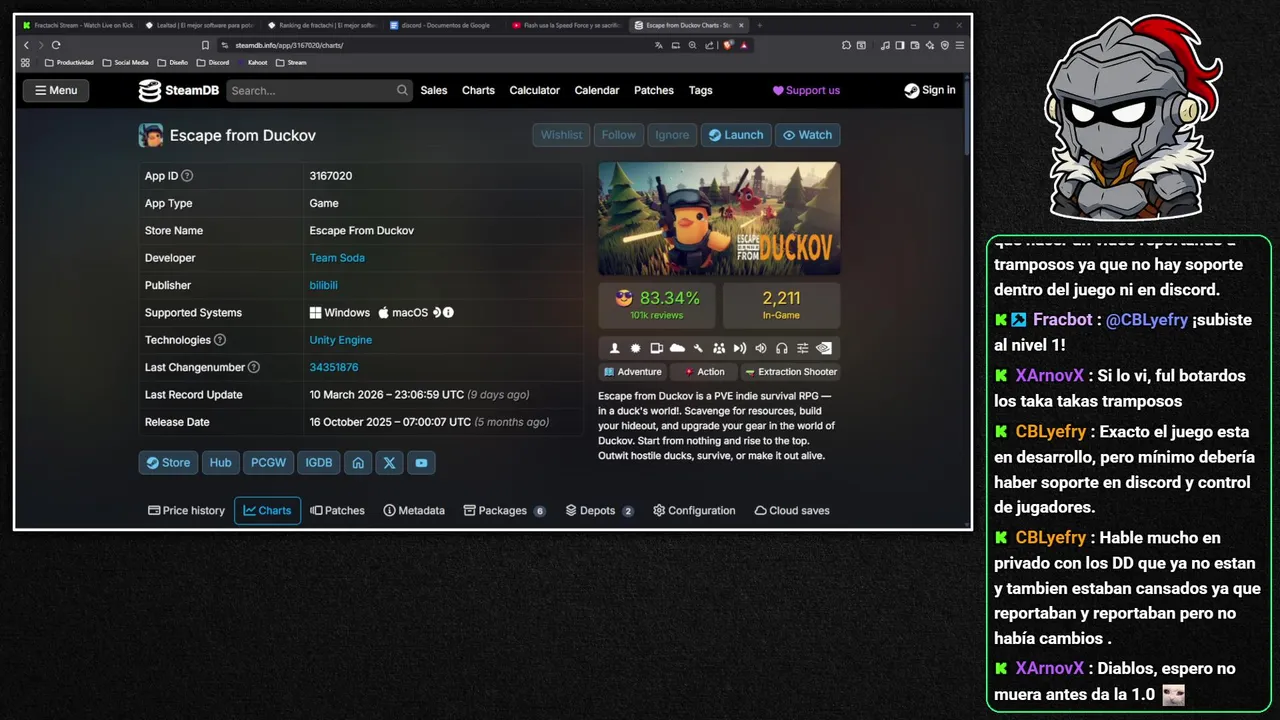This screenshot has height=720, width=1280.
Task: Click the NVIDIA GeForce feature icon
Action: (823, 348)
